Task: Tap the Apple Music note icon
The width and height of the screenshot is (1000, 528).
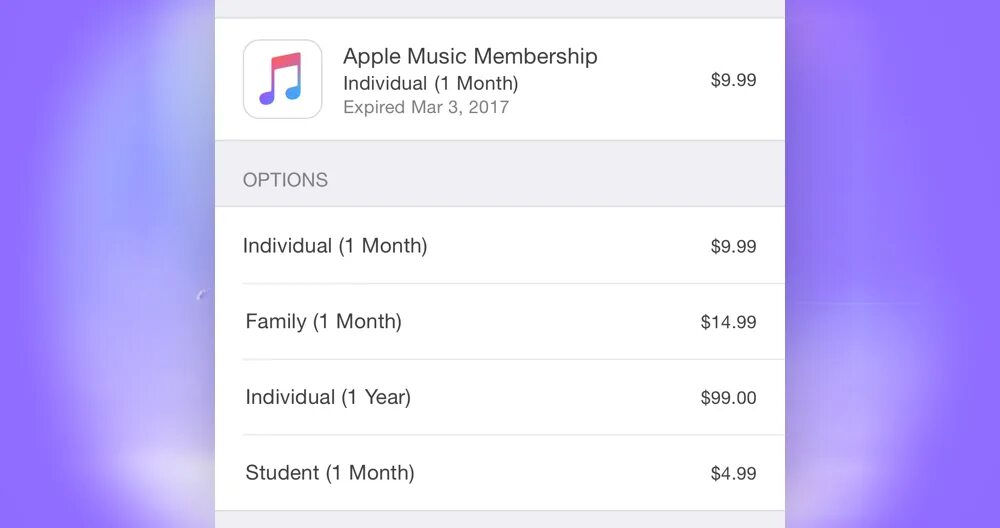Action: [283, 79]
